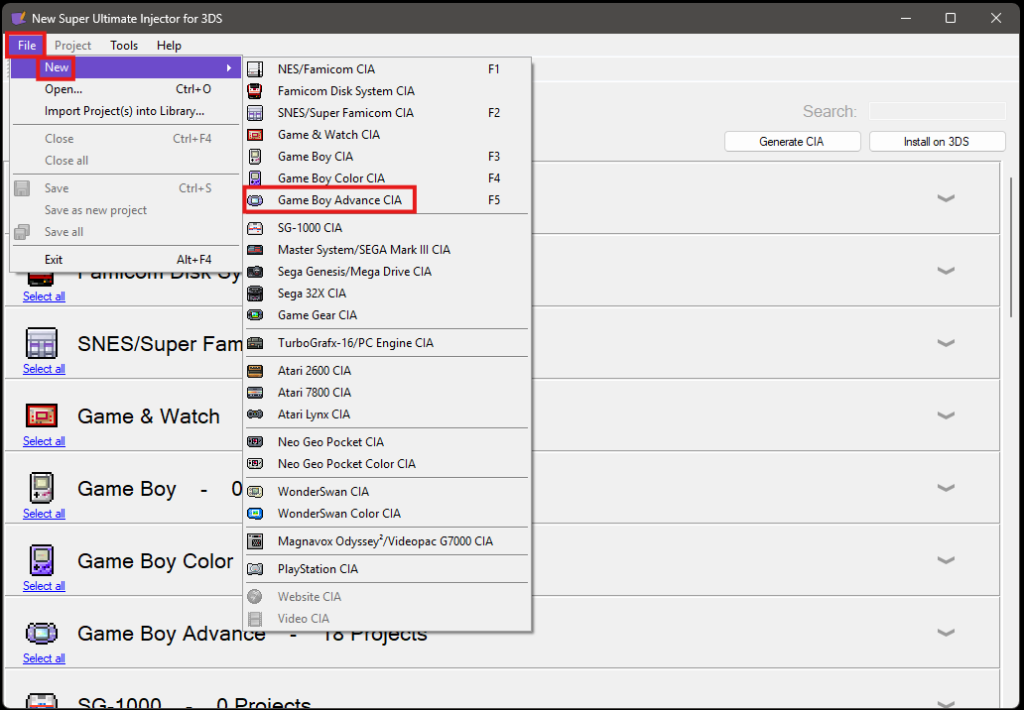Choose Import Project(s) into Library...

125,111
